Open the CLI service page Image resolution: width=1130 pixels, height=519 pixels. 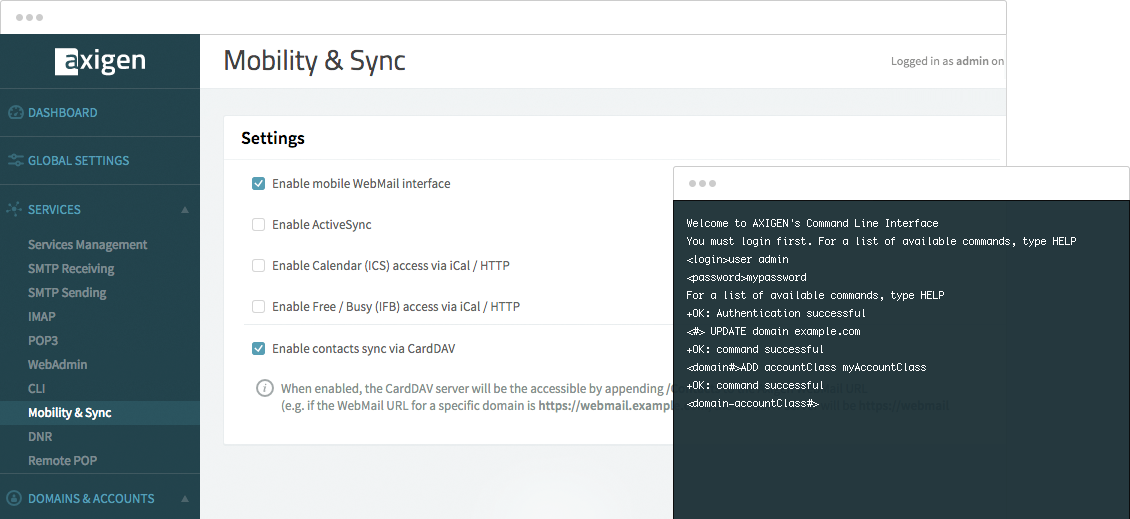point(36,389)
